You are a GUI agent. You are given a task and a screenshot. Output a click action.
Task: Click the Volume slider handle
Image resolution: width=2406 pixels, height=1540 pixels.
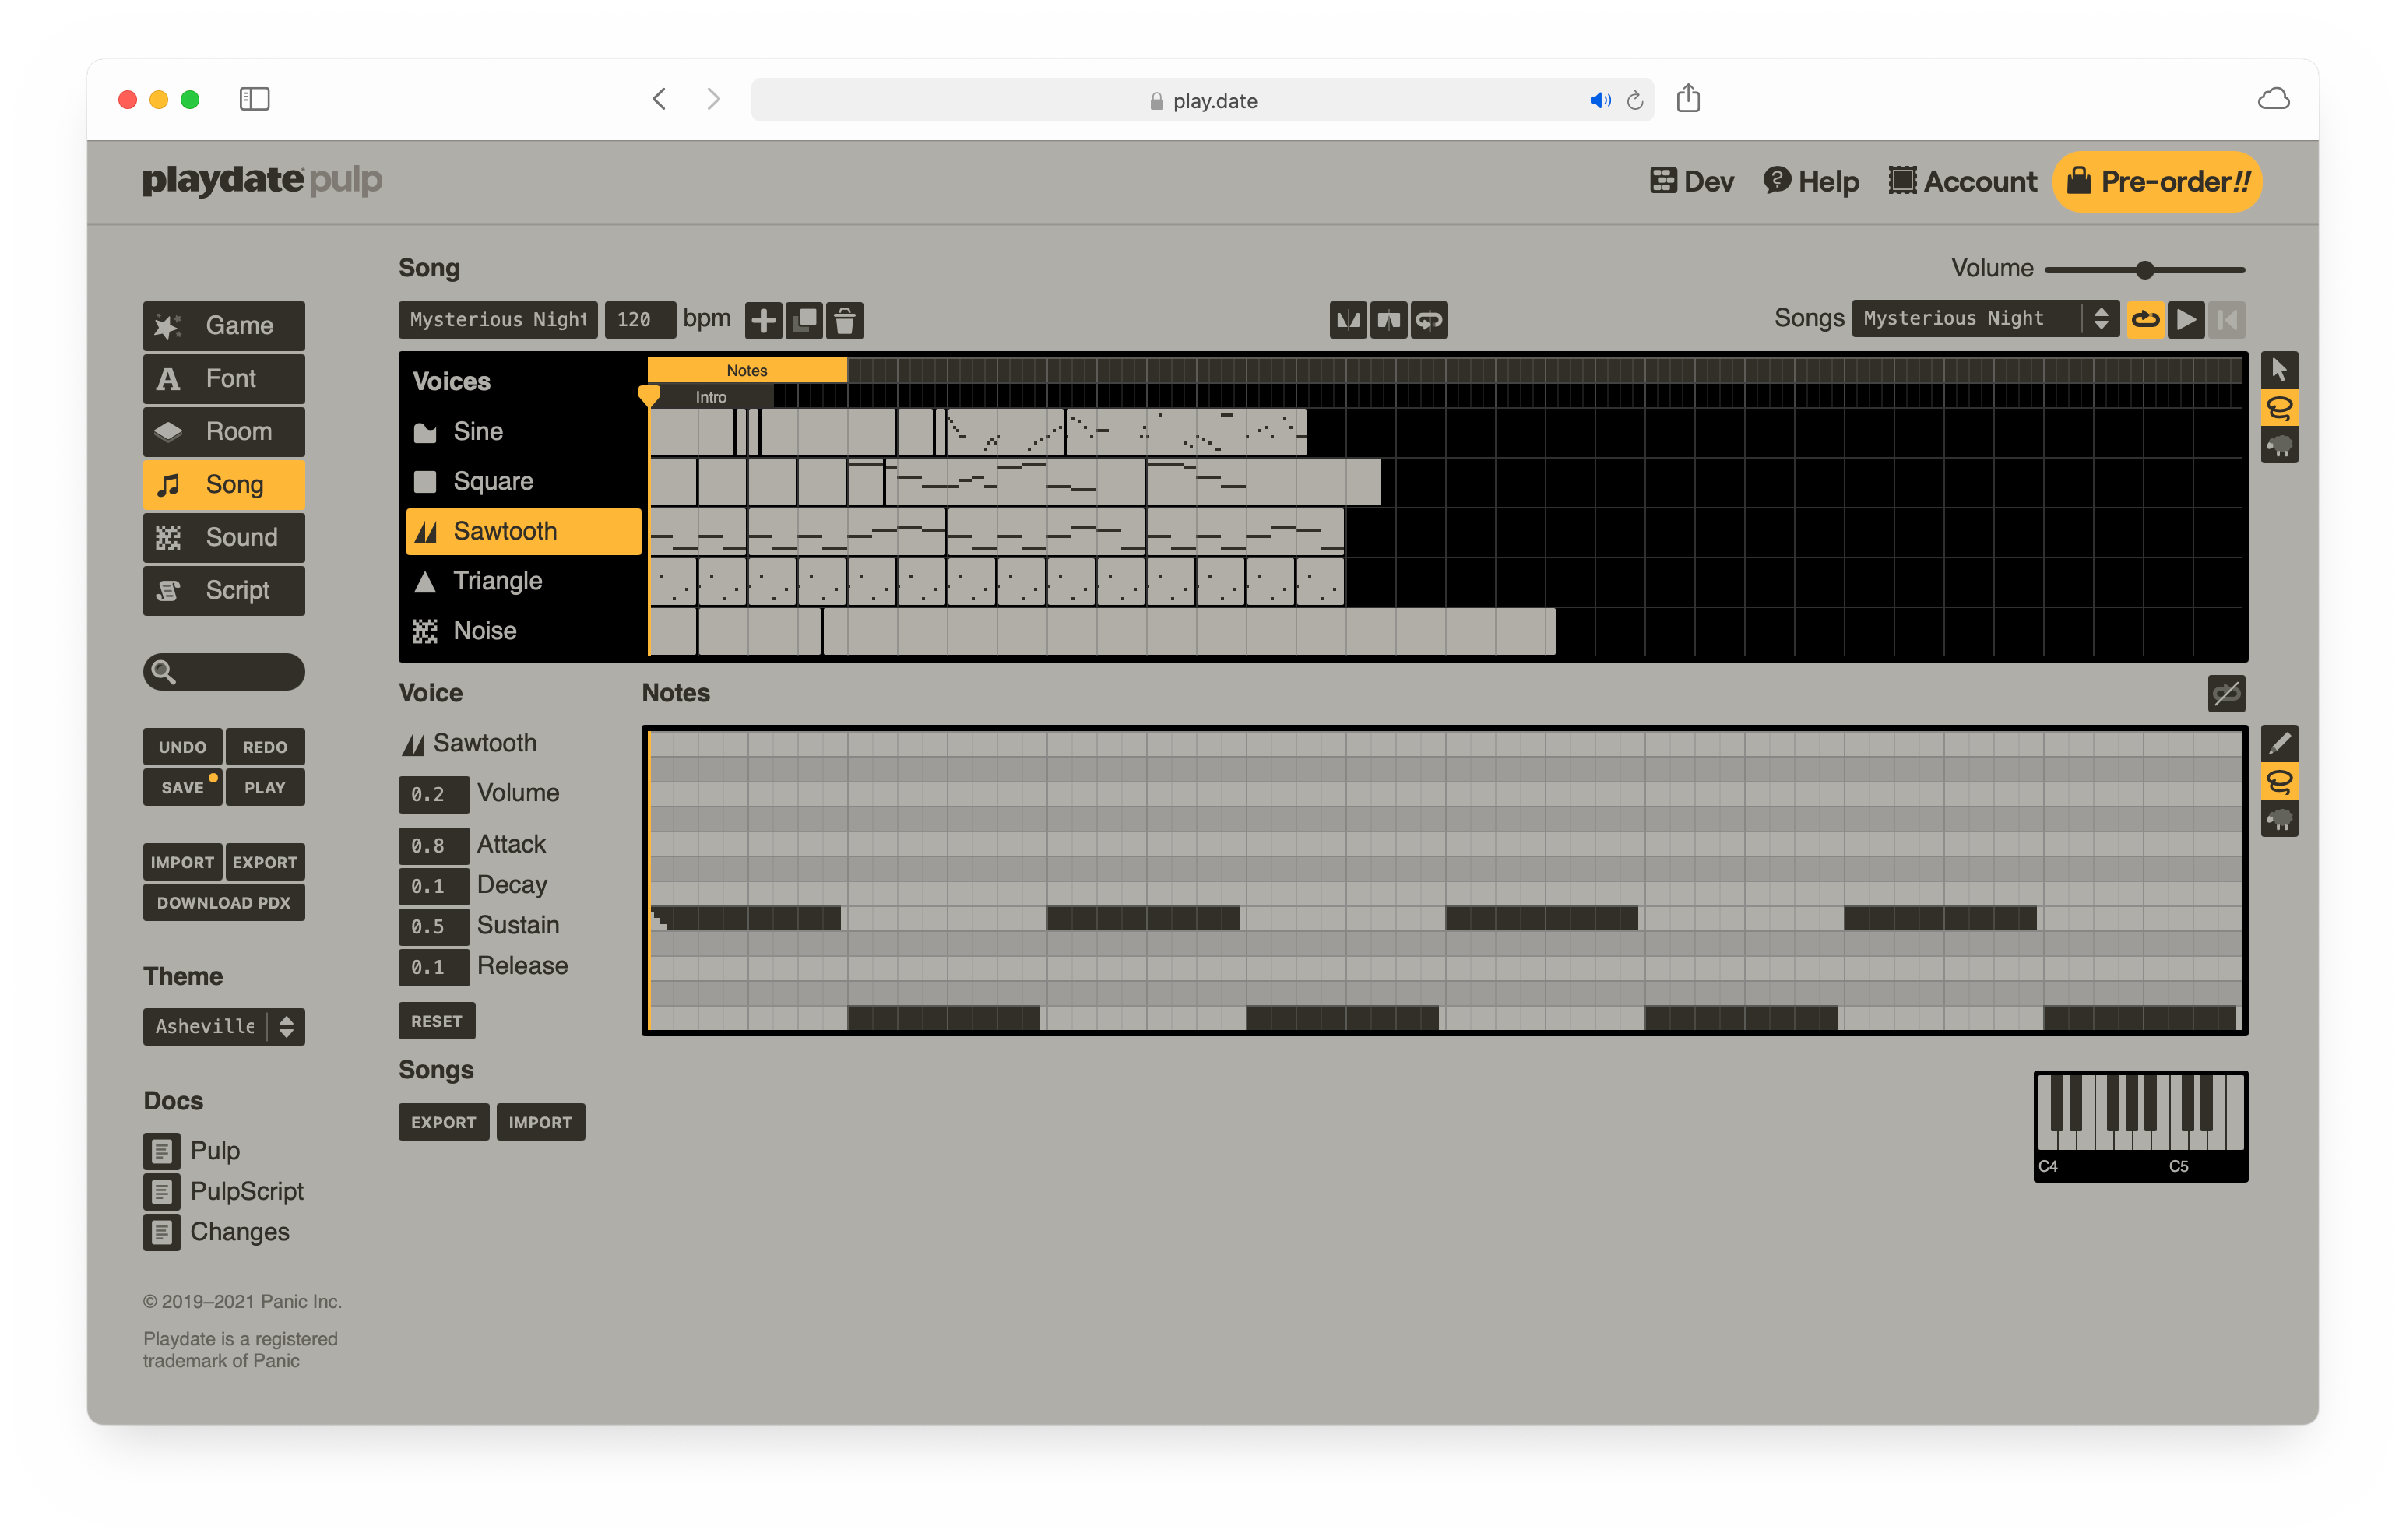(2144, 270)
